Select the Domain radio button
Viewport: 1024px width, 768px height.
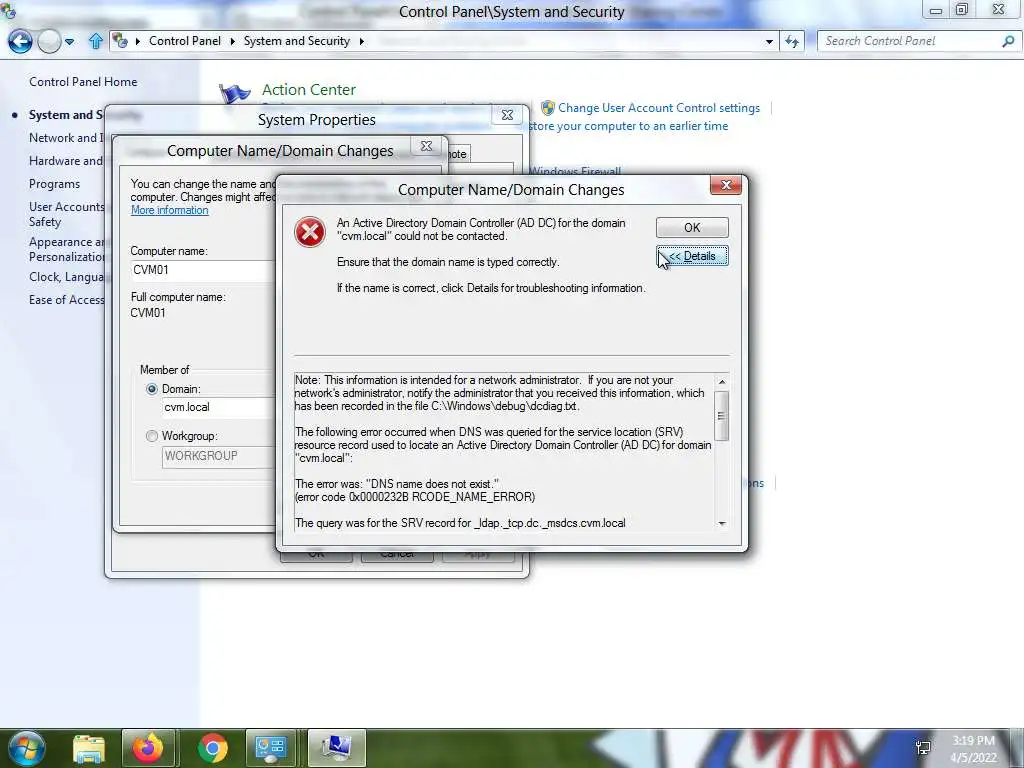click(152, 389)
